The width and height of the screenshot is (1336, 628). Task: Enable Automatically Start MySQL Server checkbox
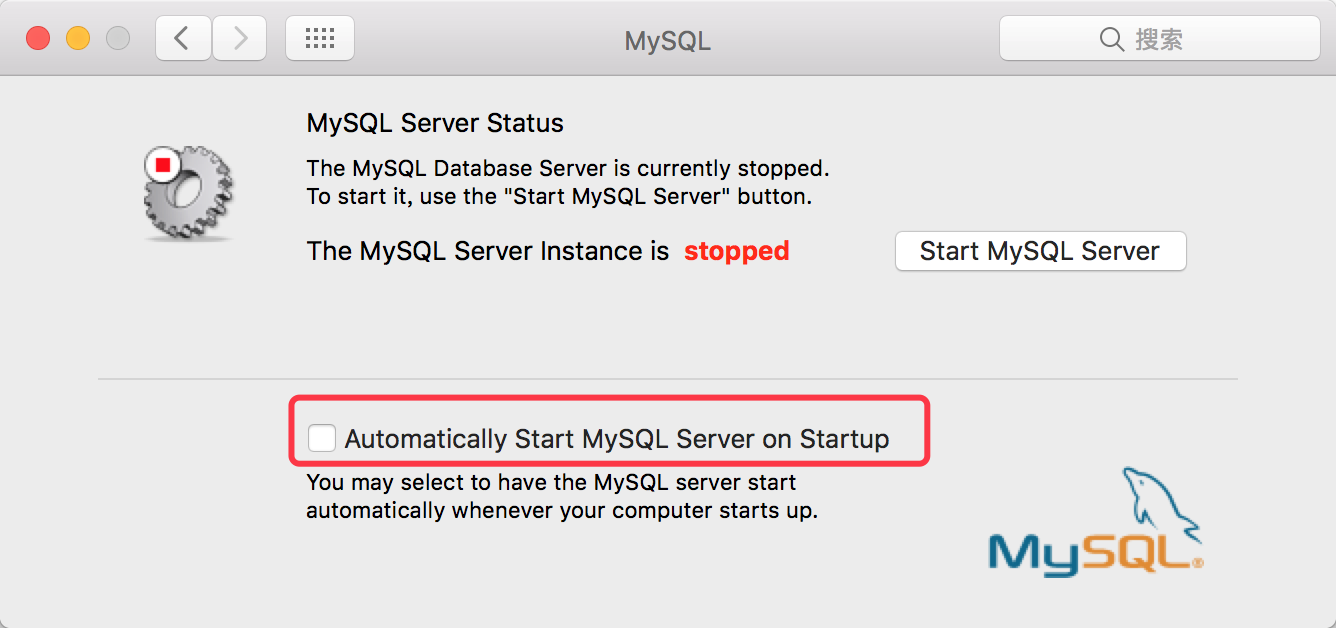(322, 438)
